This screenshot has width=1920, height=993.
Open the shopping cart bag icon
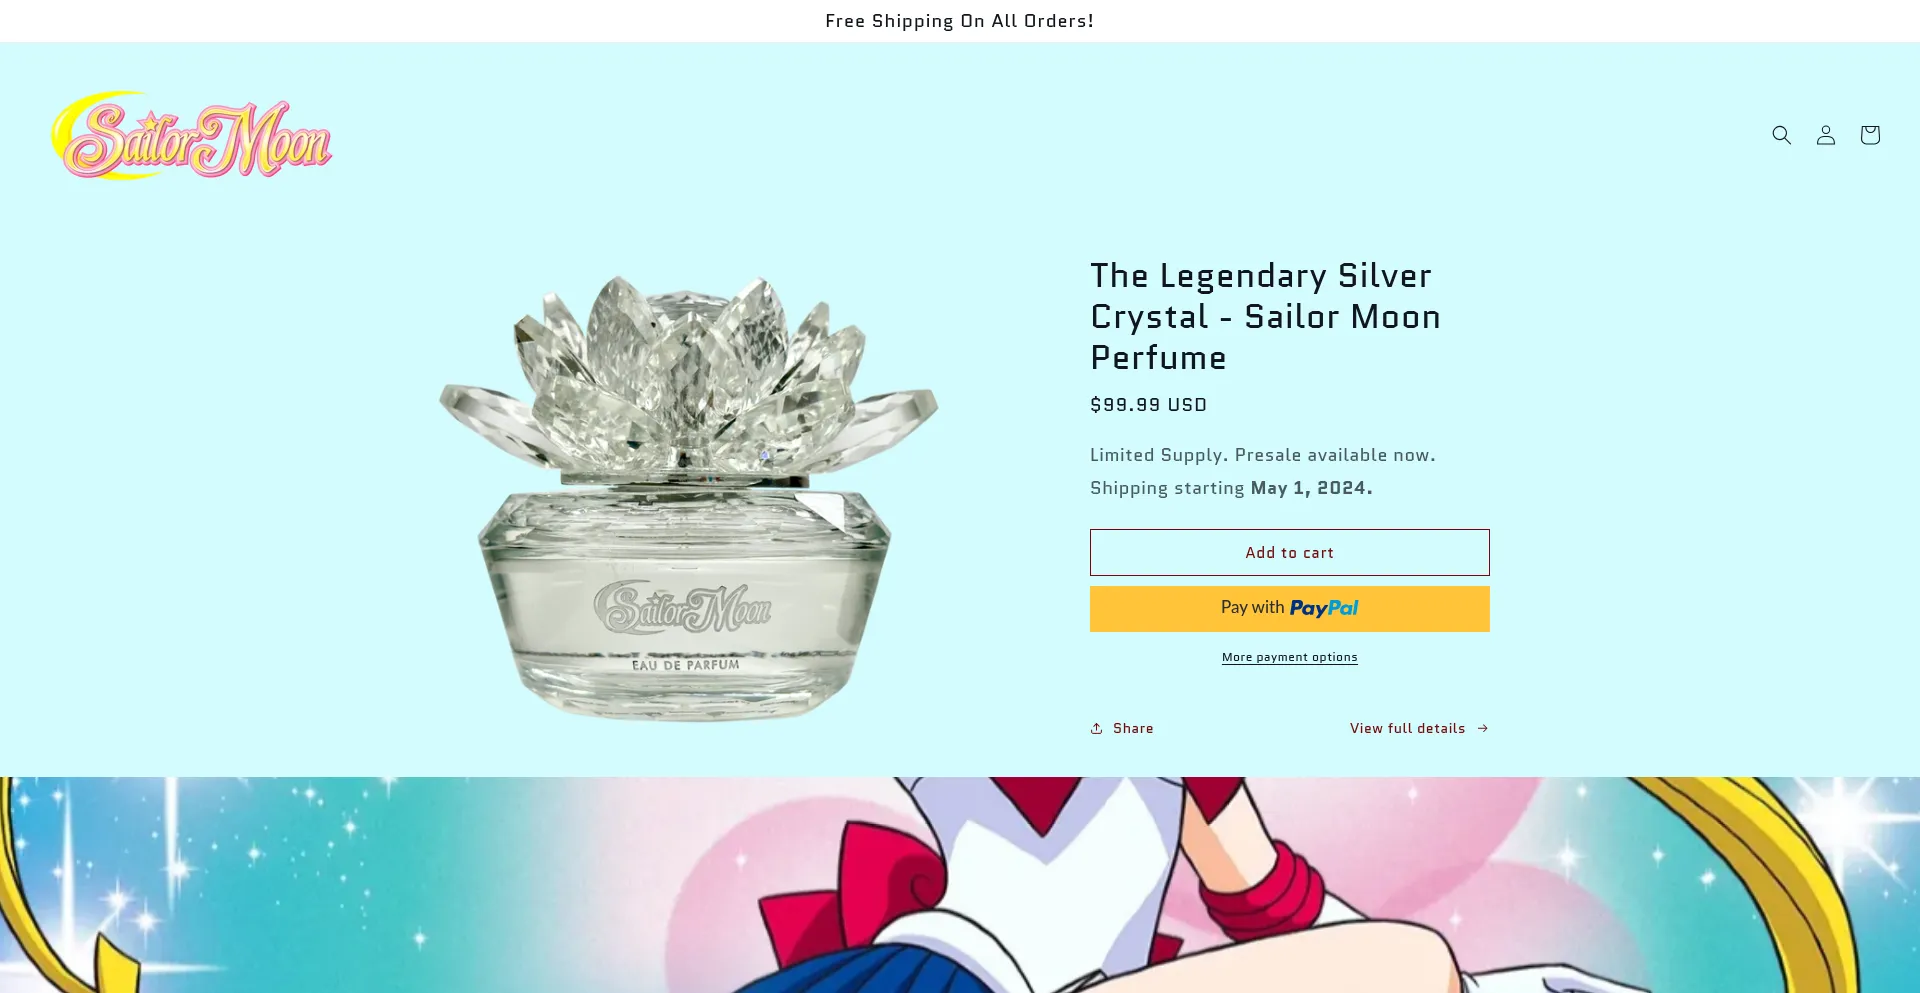[1869, 135]
